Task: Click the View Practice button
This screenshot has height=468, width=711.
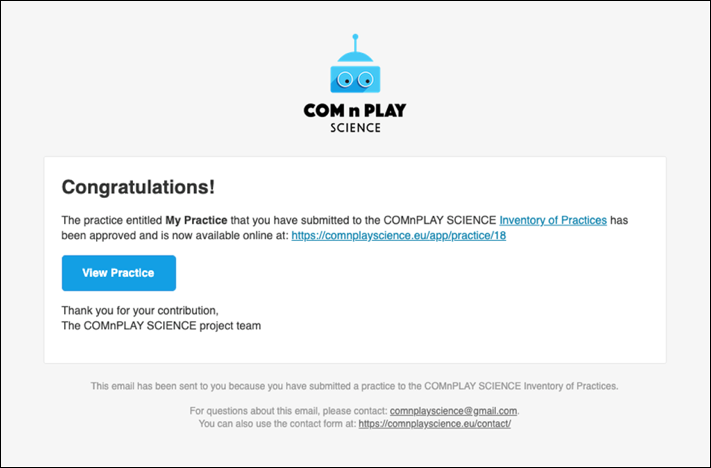Action: (x=119, y=273)
